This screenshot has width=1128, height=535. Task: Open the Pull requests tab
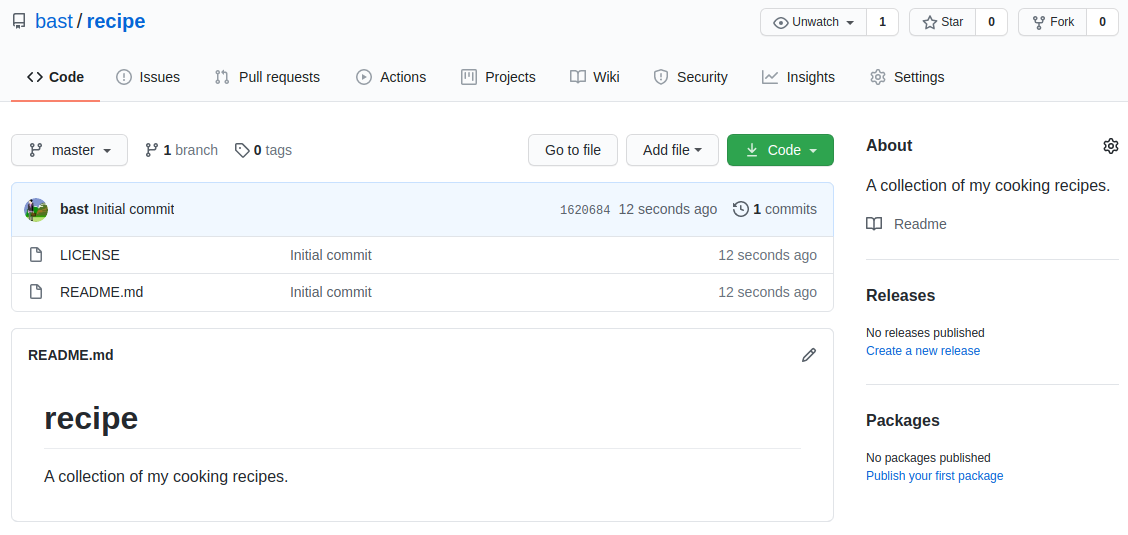click(267, 77)
